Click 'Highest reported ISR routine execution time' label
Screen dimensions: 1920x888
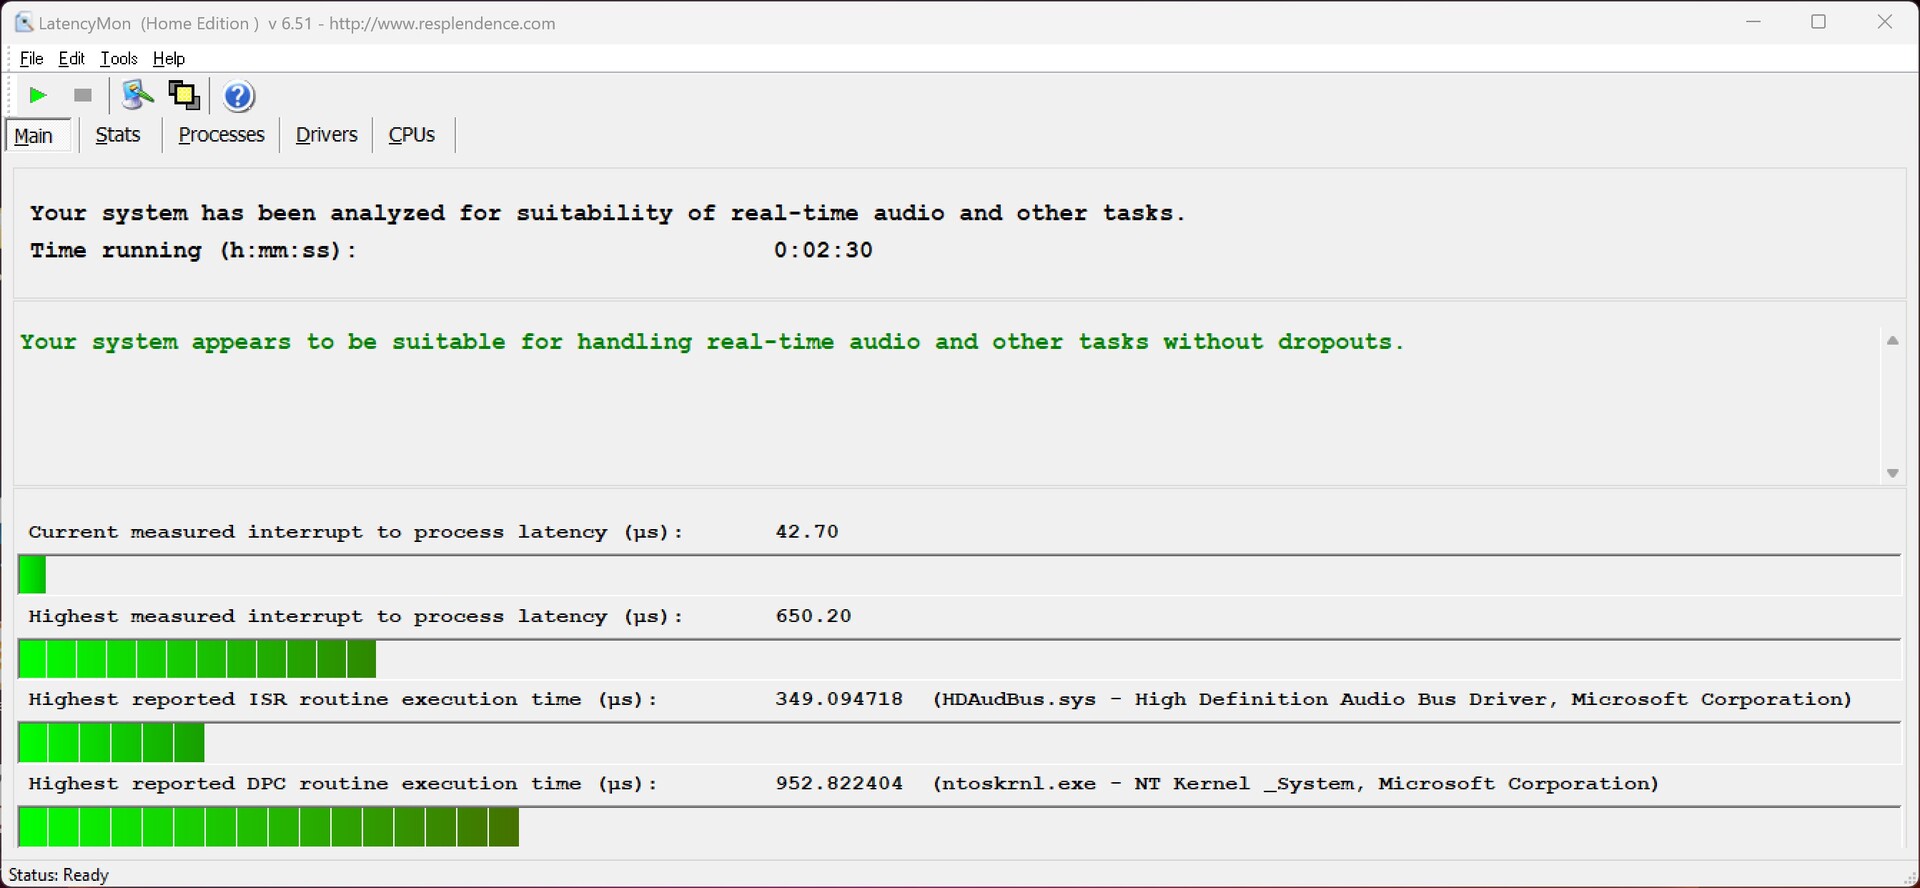tap(343, 699)
